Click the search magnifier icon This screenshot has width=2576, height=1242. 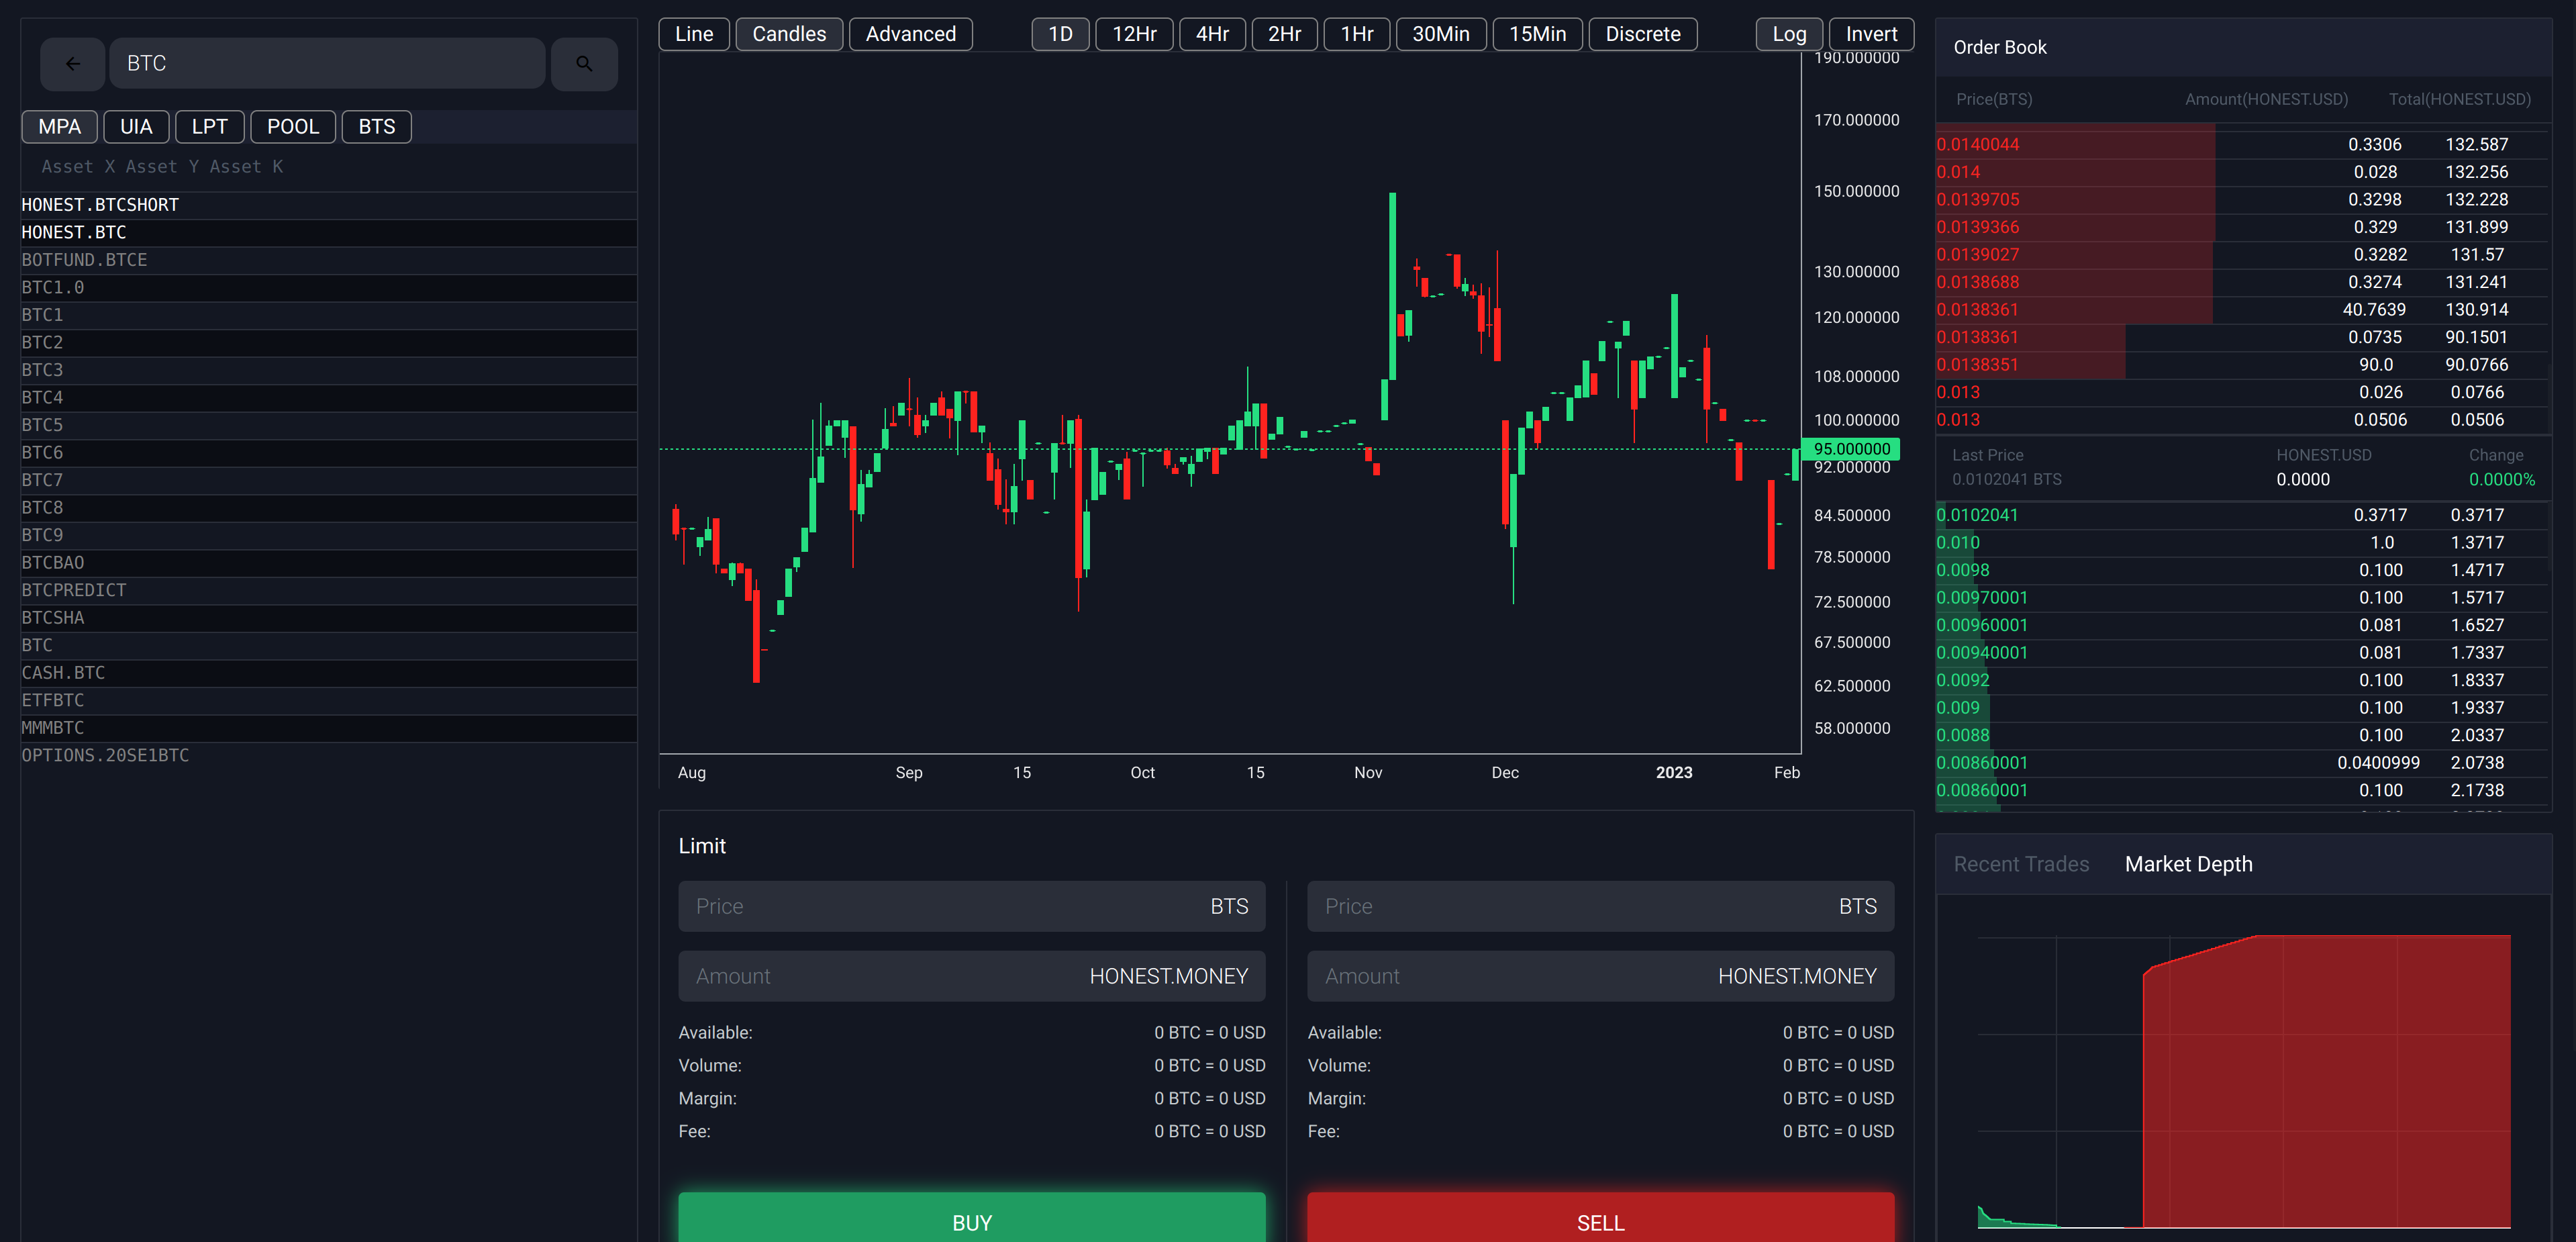[x=584, y=64]
